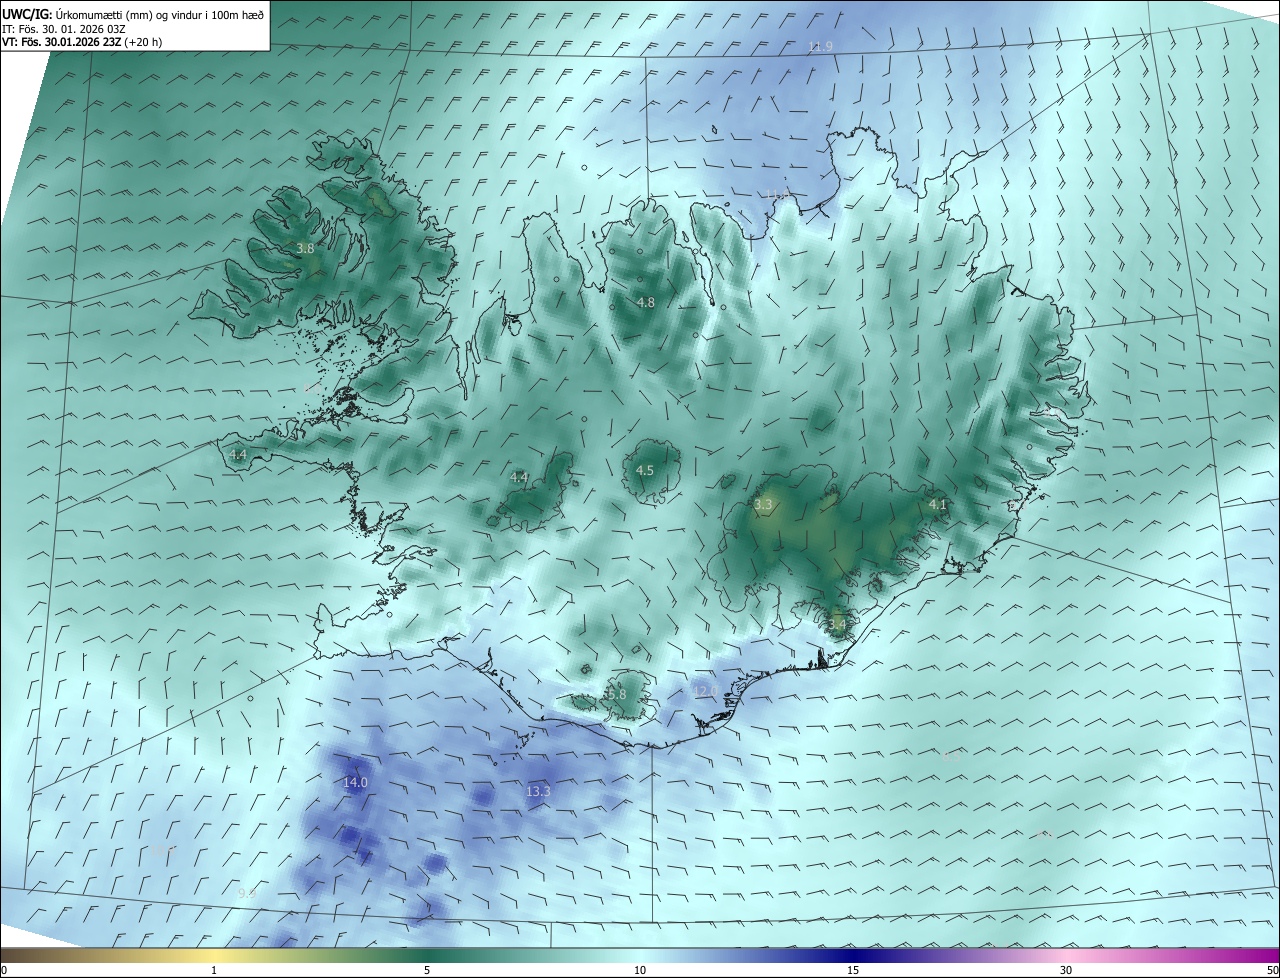Click the 5.8 value label
1280x978 pixels.
pos(616,694)
